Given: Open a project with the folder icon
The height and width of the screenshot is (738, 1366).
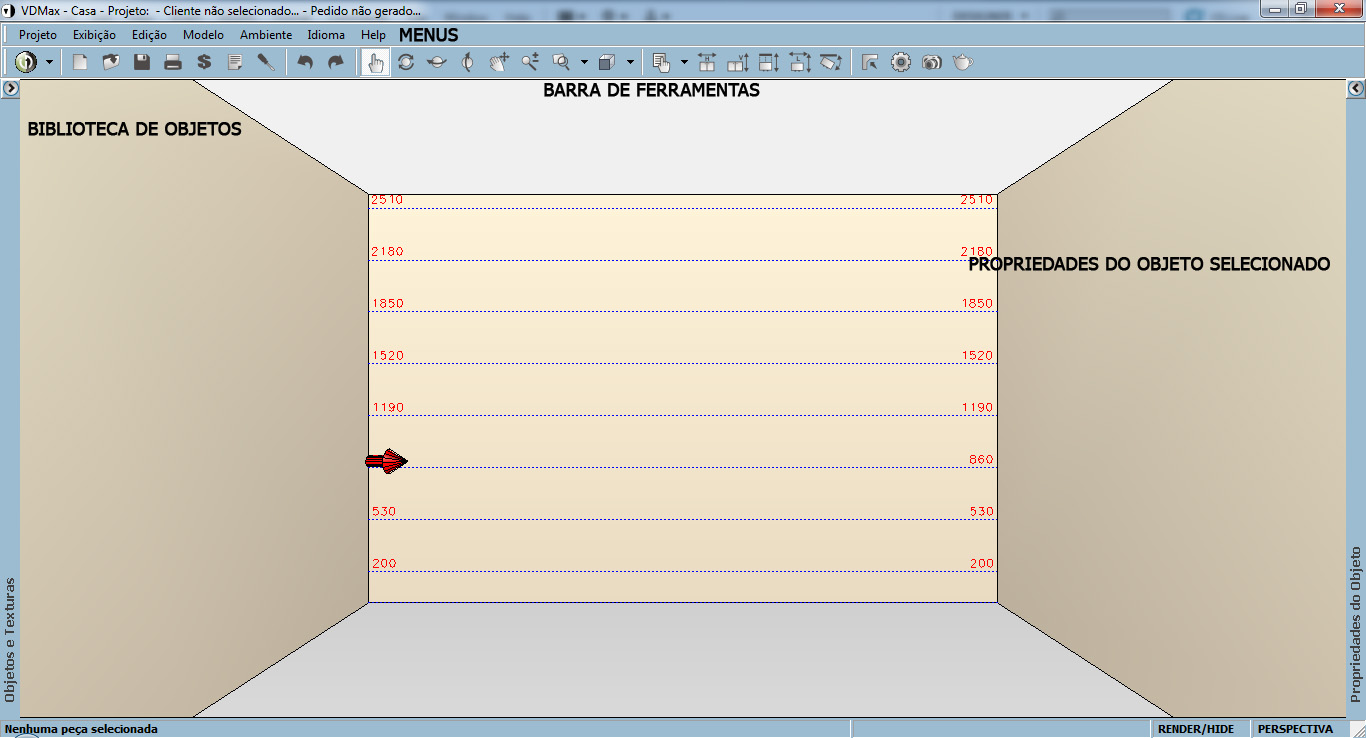Looking at the screenshot, I should click(x=111, y=62).
